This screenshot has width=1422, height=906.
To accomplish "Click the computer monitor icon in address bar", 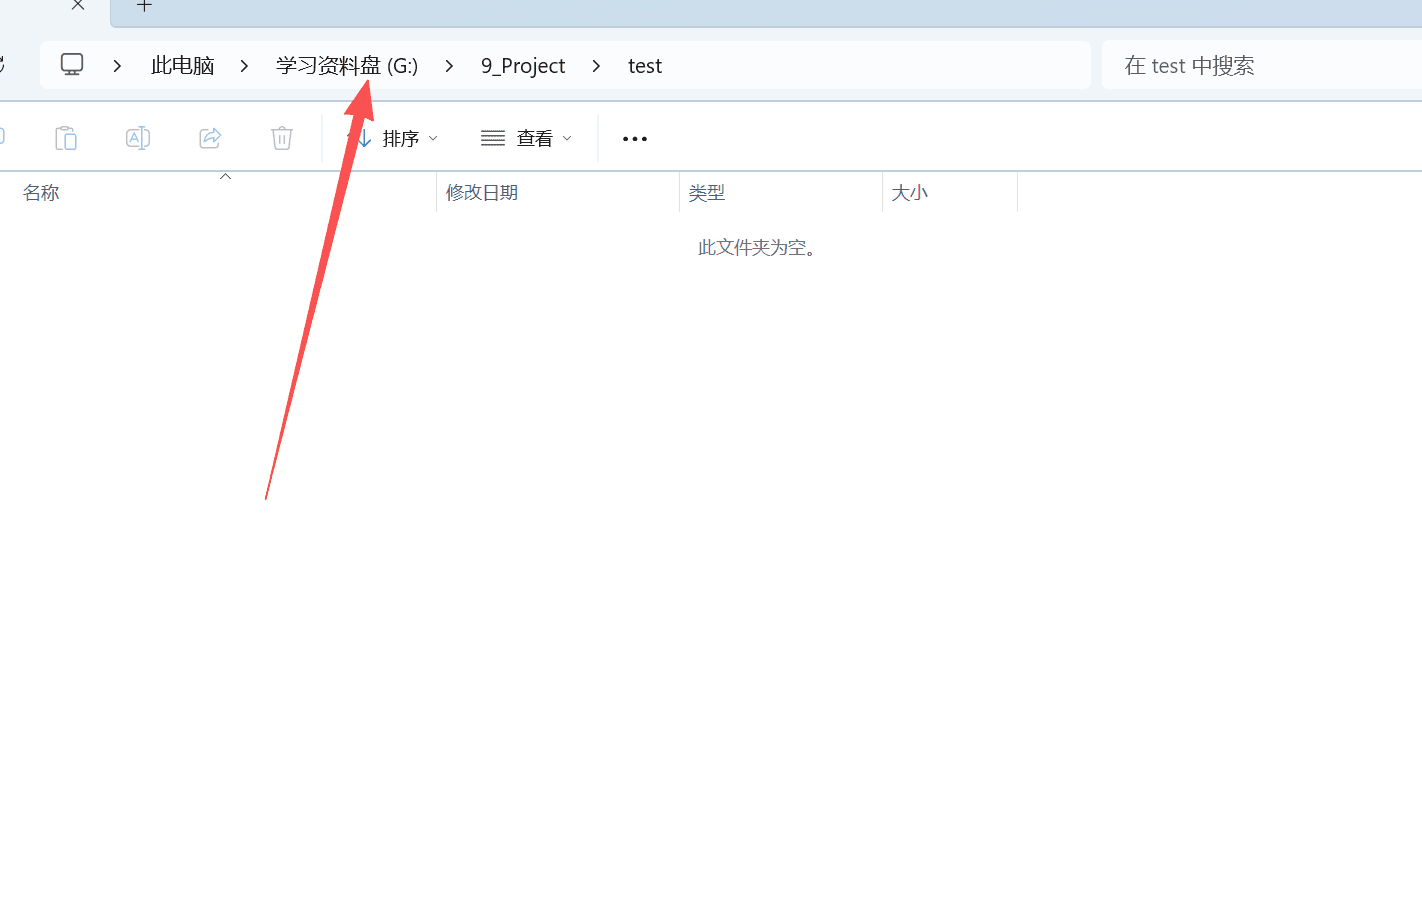I will click(x=72, y=65).
